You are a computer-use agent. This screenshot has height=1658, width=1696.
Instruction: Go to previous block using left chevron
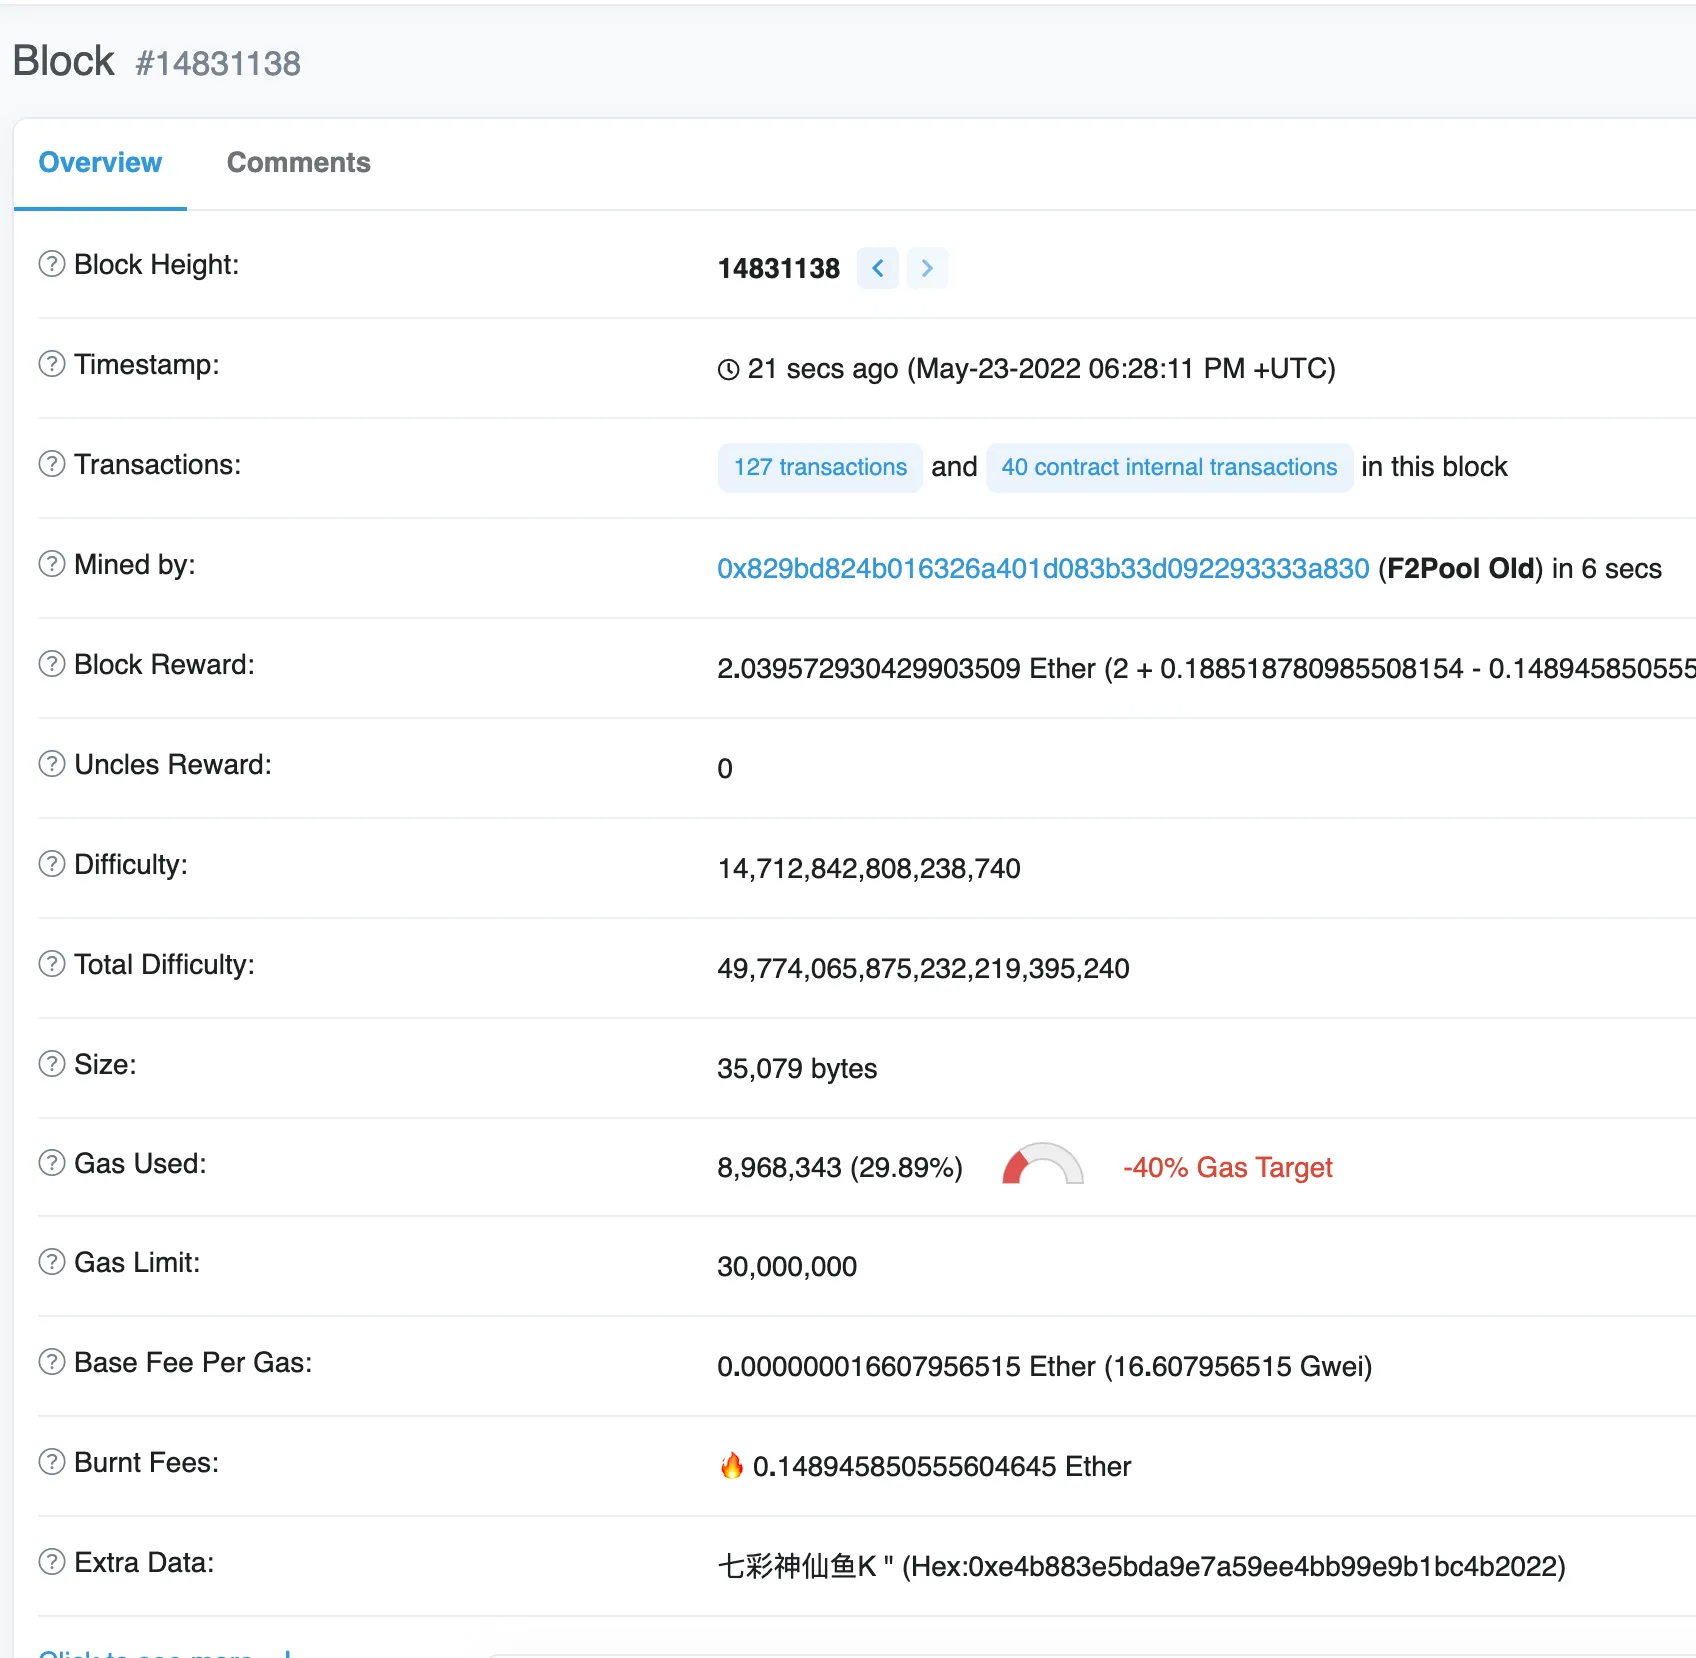click(878, 268)
